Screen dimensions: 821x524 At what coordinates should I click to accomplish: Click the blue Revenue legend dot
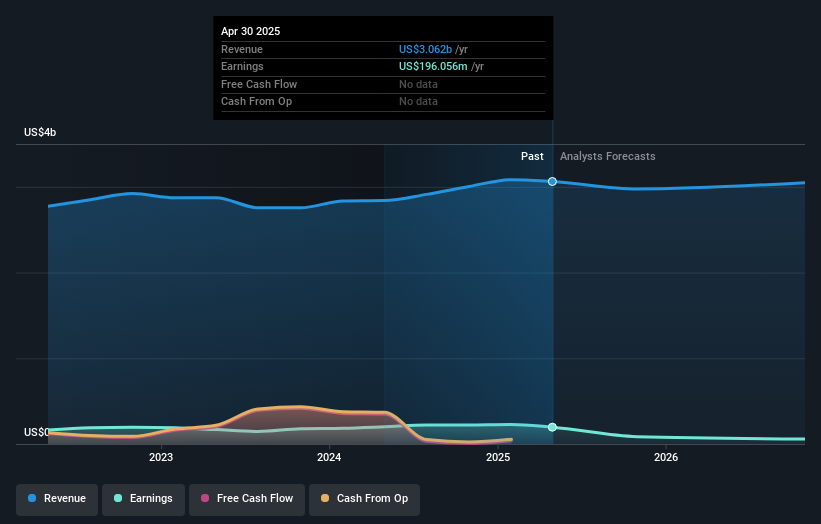tap(32, 498)
